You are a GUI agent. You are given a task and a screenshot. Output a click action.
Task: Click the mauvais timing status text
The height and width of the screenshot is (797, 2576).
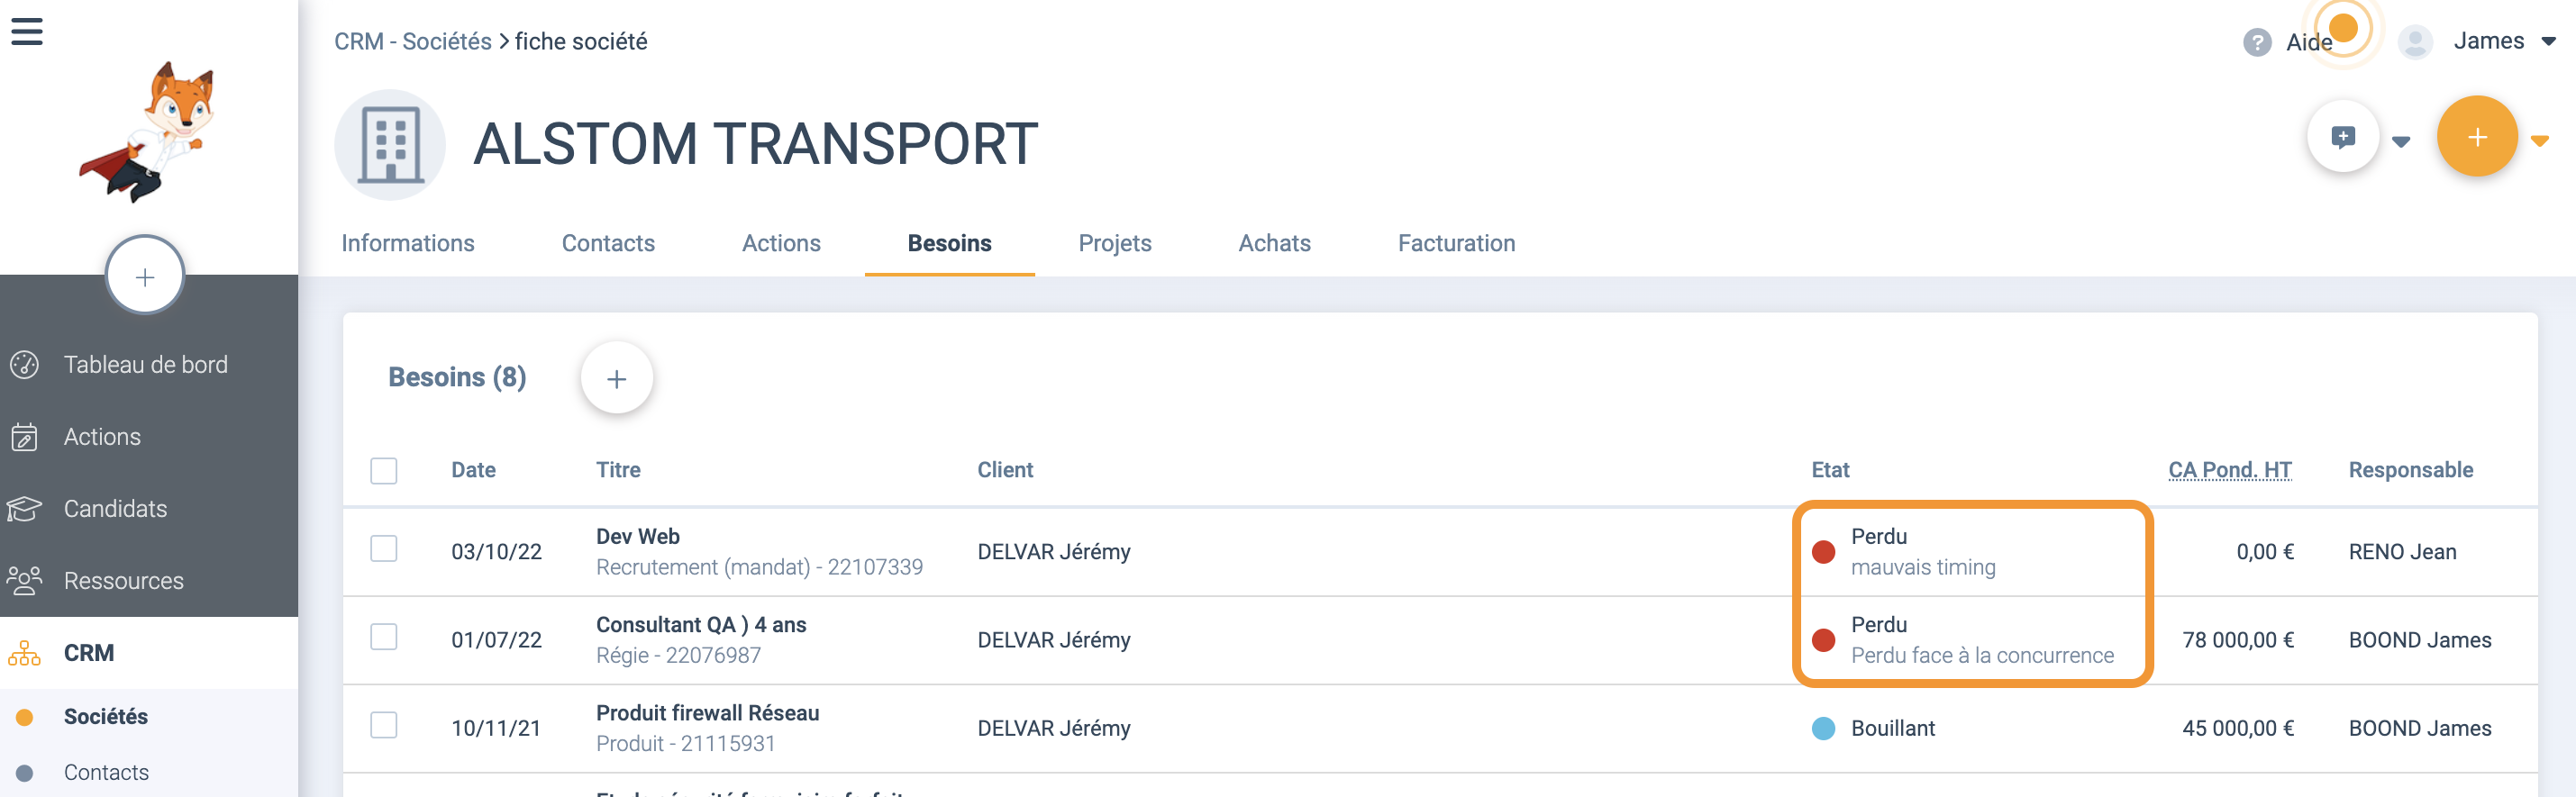click(1923, 568)
